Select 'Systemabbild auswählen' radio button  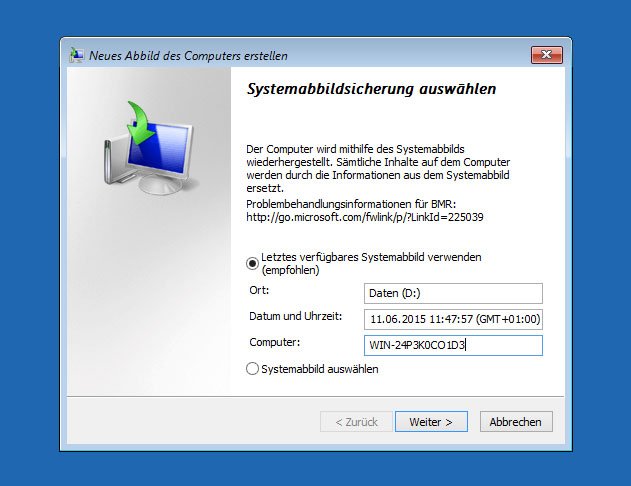click(x=252, y=369)
